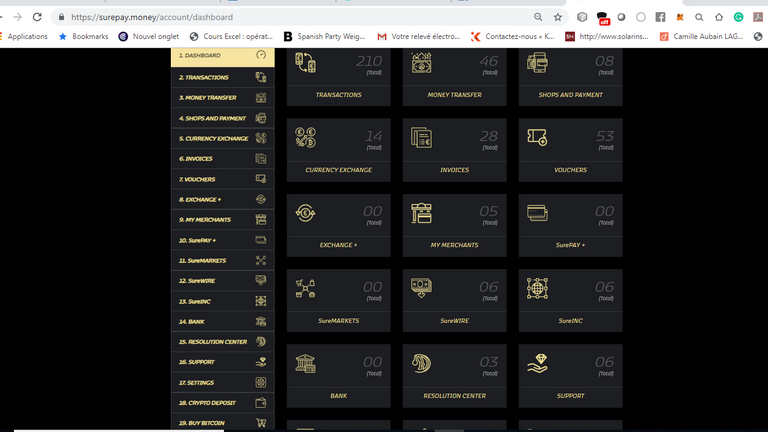Go to Money Transfer sidebar entry

point(223,98)
